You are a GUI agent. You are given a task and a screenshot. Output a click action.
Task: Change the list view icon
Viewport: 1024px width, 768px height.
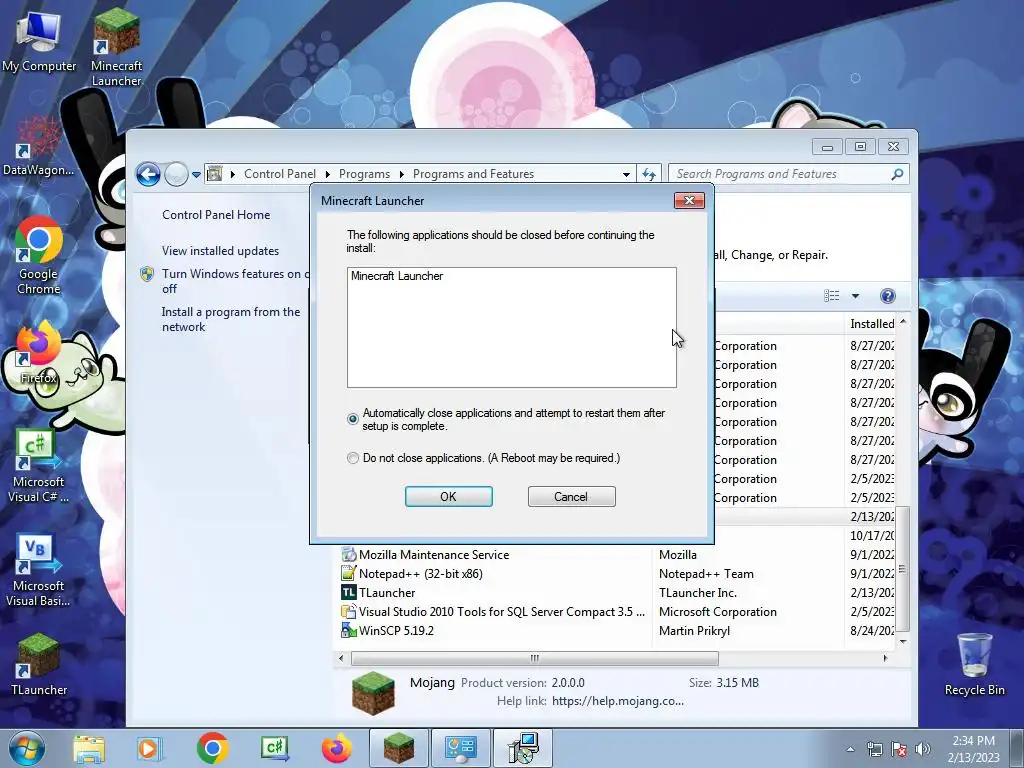coord(831,296)
